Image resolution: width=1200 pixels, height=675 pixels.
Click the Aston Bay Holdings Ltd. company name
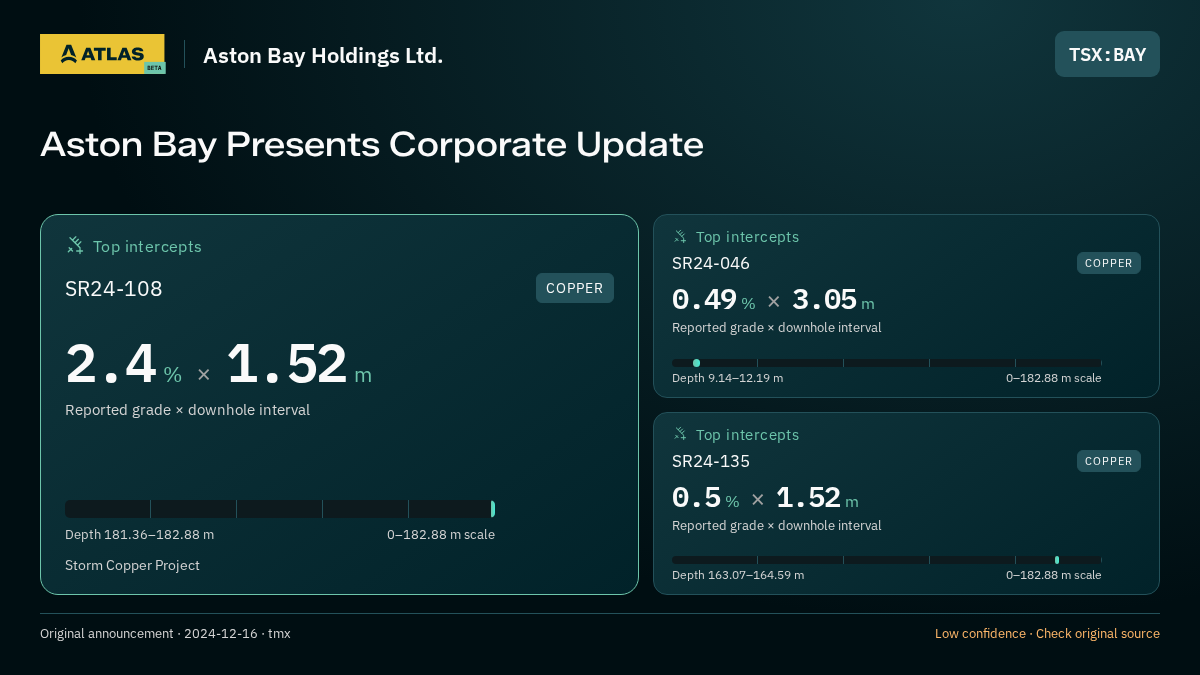[323, 55]
